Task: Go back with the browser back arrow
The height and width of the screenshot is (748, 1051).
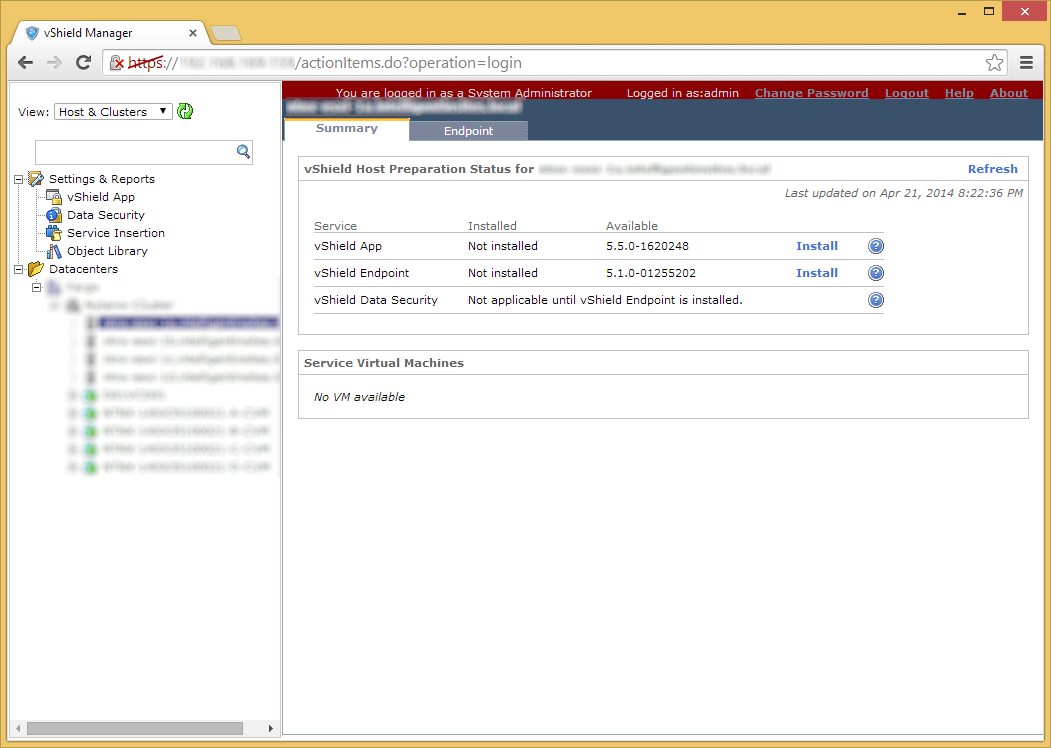Action: tap(25, 62)
